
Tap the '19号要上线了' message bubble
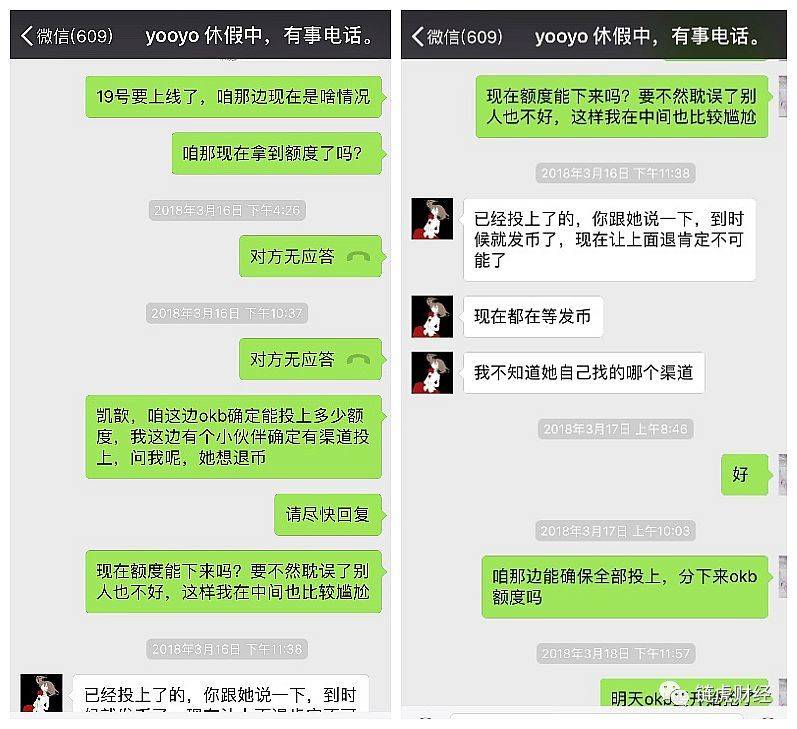point(234,97)
